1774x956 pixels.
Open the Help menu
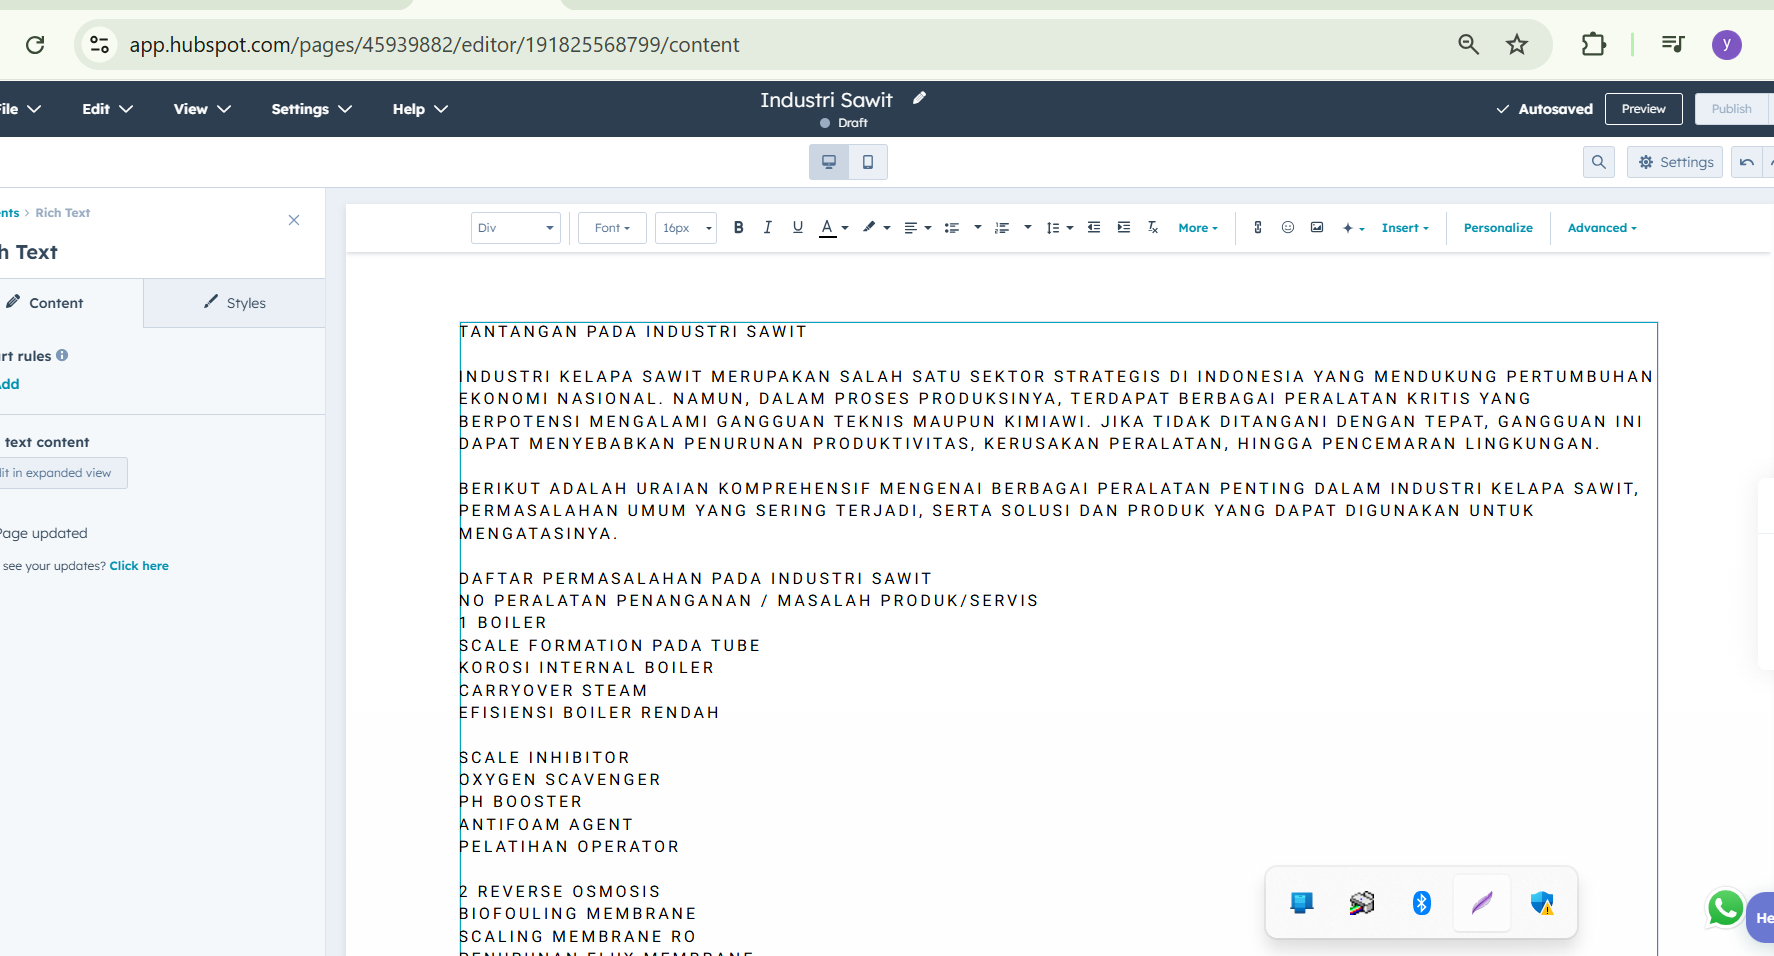coord(418,108)
